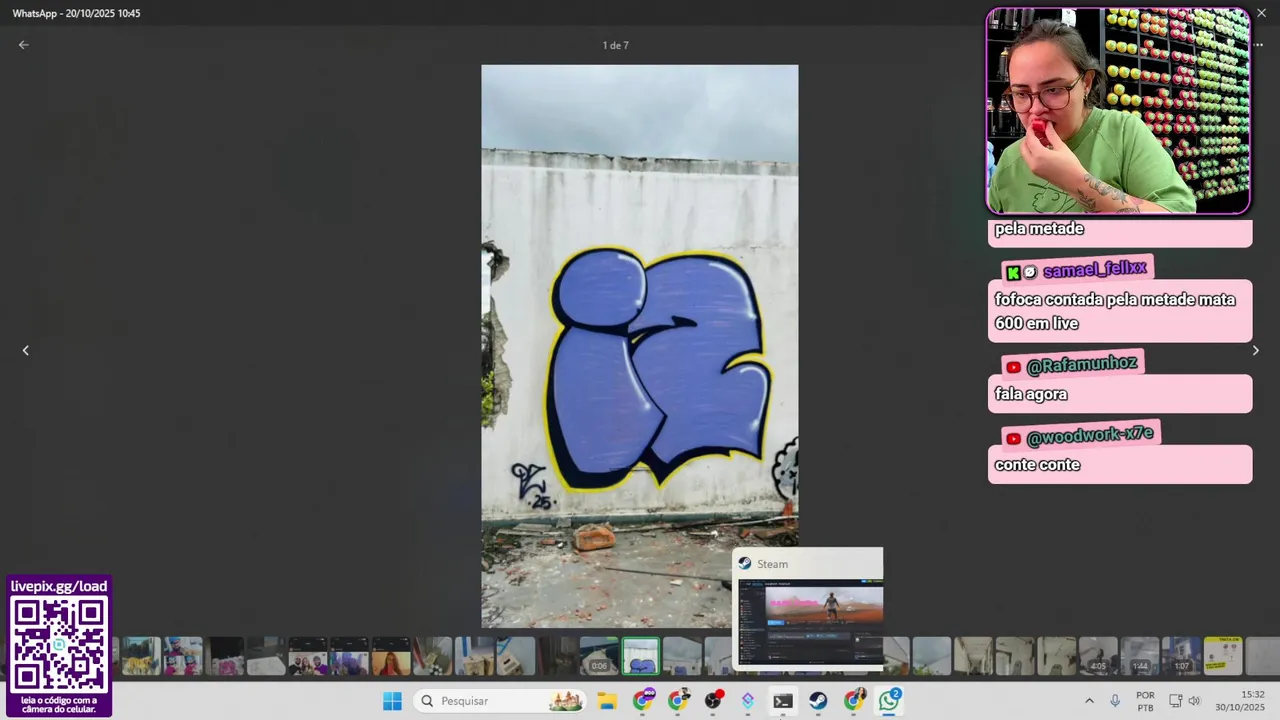Click the livepix.gg/load QR code
1280x720 pixels.
pyautogui.click(x=59, y=646)
